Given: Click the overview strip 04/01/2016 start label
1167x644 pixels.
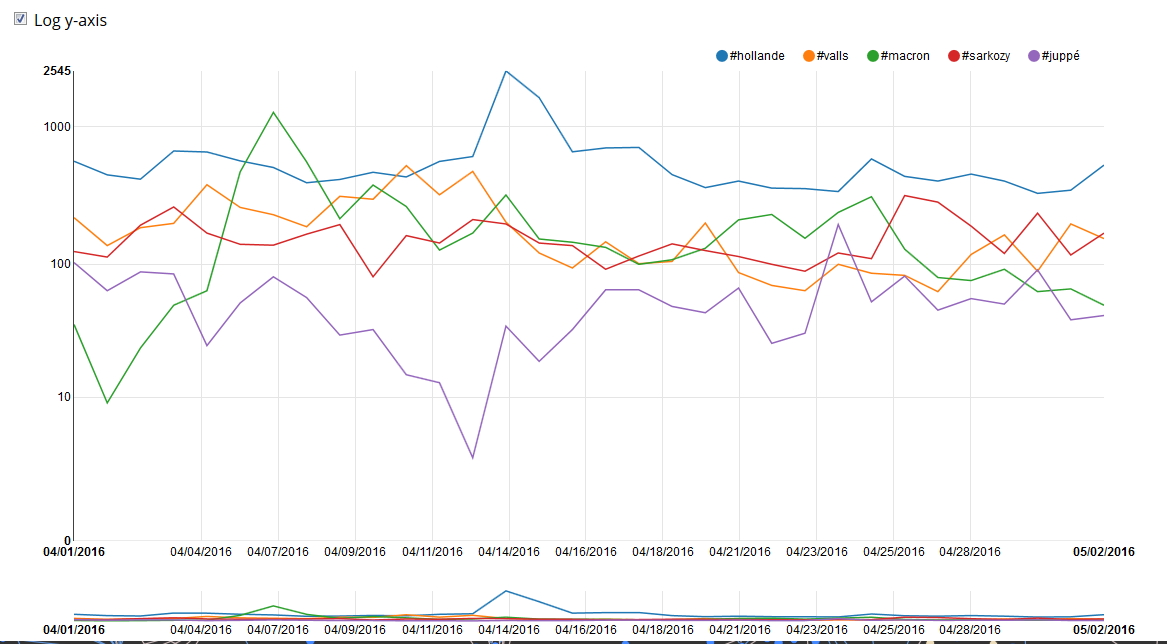Looking at the screenshot, I should 74,630.
